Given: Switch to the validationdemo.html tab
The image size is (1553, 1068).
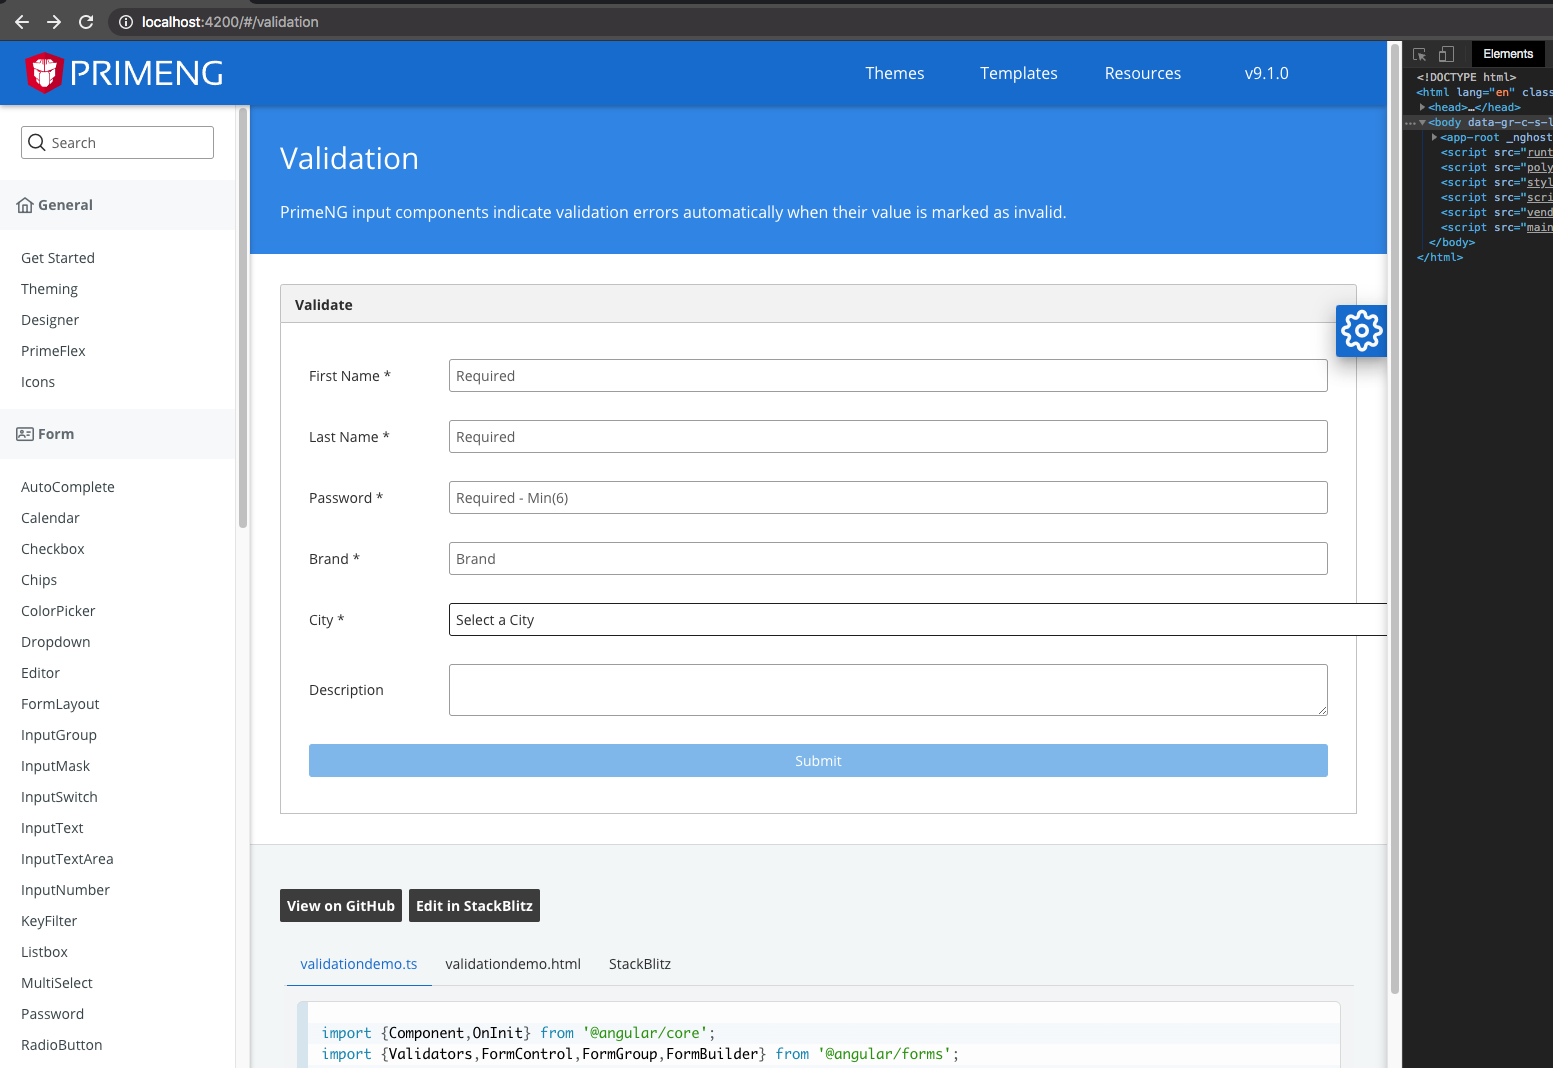Looking at the screenshot, I should pyautogui.click(x=513, y=963).
